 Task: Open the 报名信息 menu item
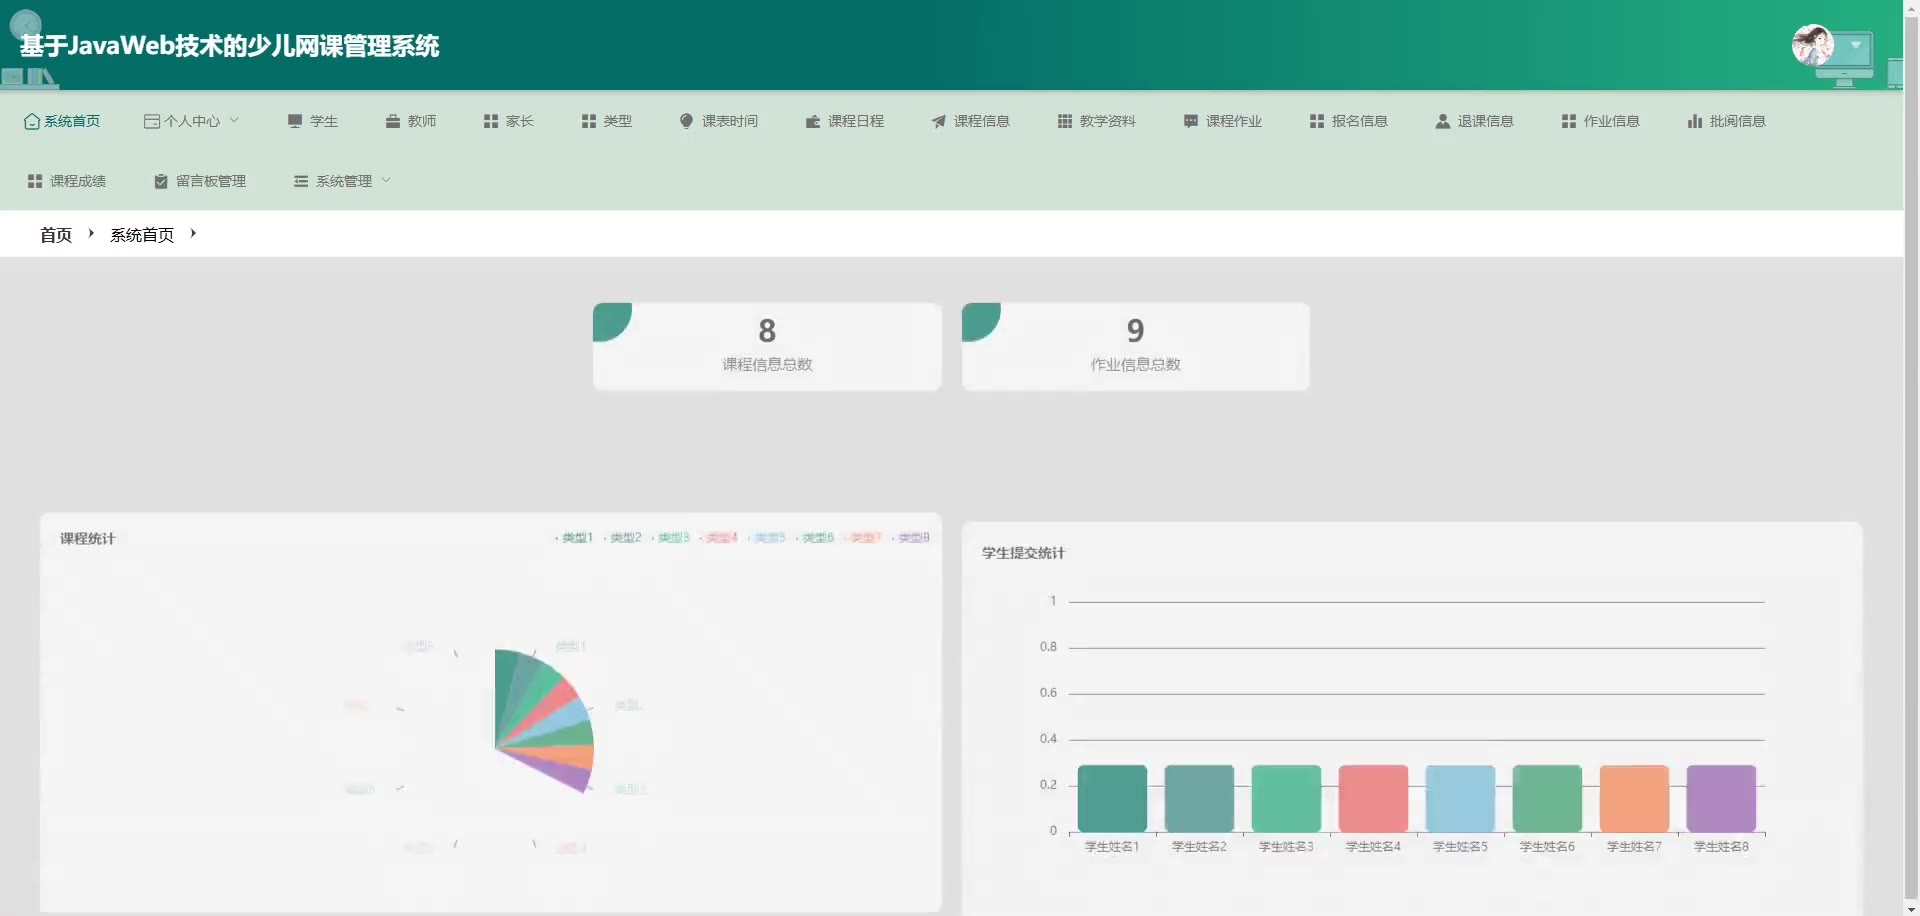(x=1349, y=121)
